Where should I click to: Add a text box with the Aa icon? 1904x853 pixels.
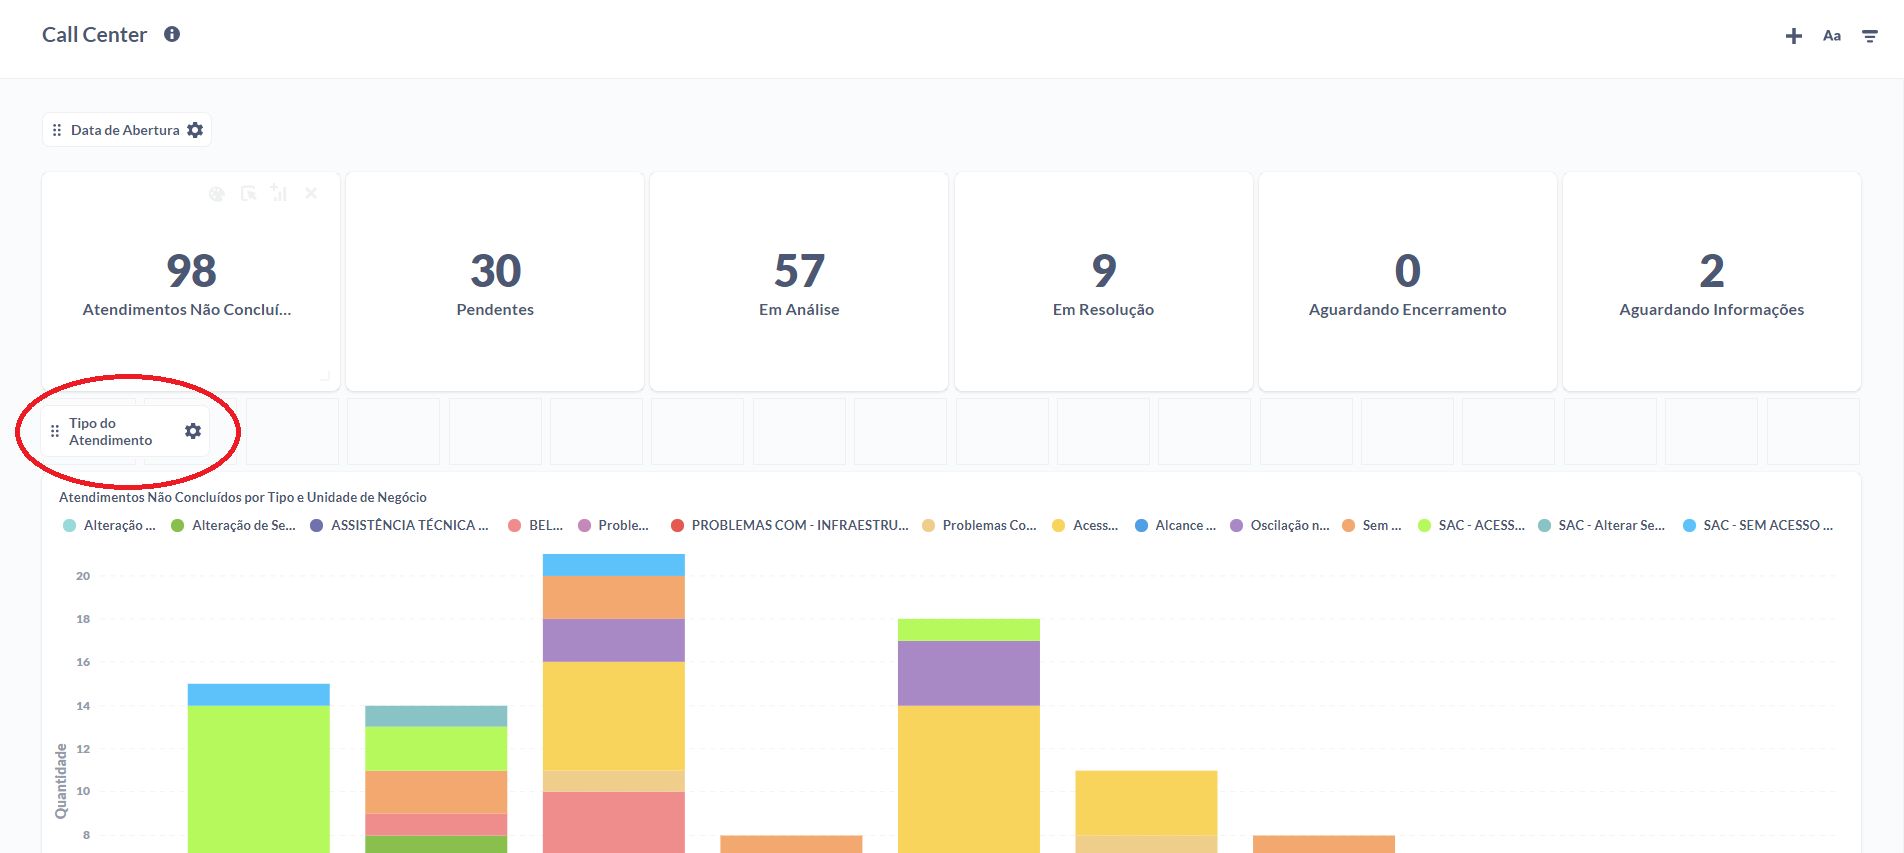(x=1831, y=36)
